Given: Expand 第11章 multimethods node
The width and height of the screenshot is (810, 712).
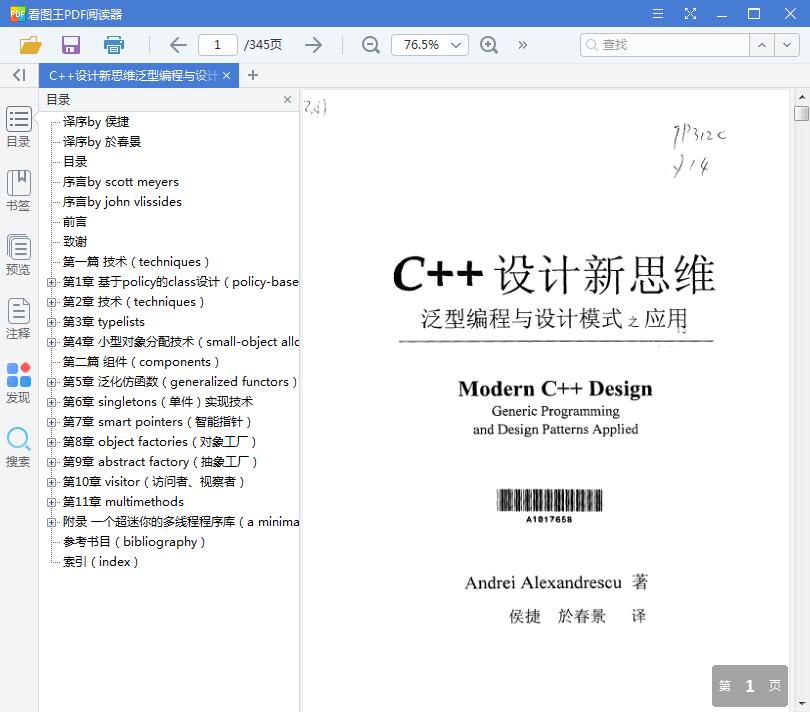Looking at the screenshot, I should pyautogui.click(x=51, y=502).
